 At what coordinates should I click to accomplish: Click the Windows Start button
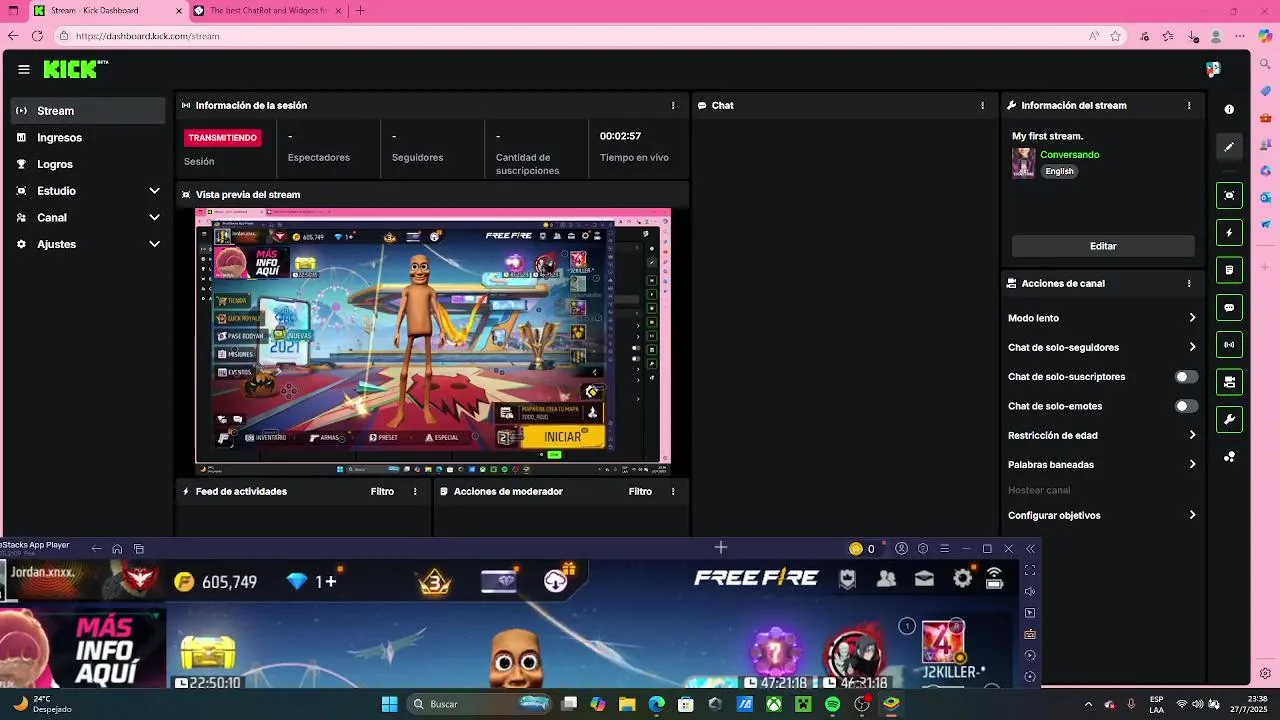[389, 704]
